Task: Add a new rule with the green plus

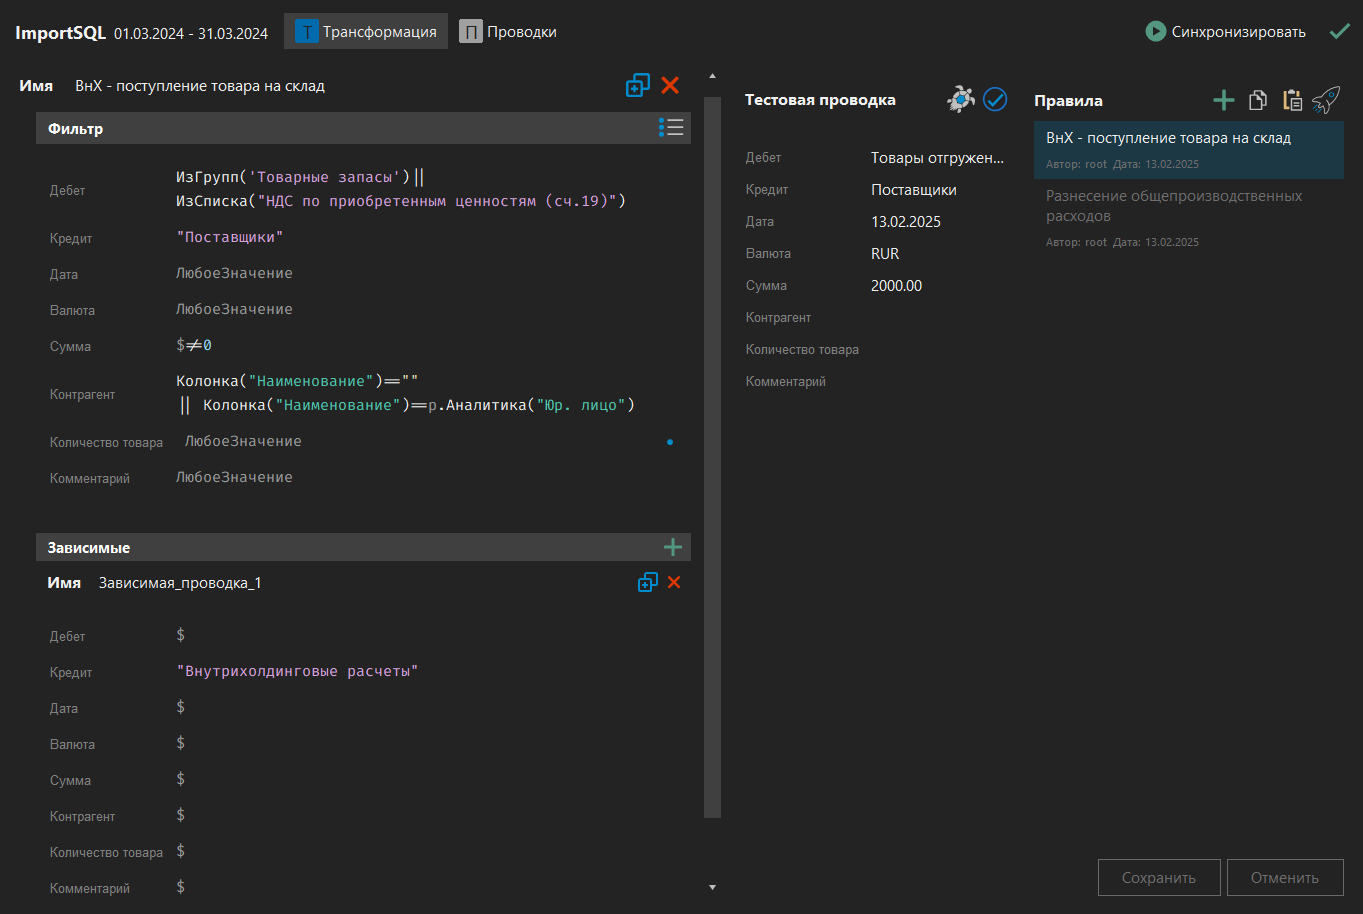Action: [1223, 99]
